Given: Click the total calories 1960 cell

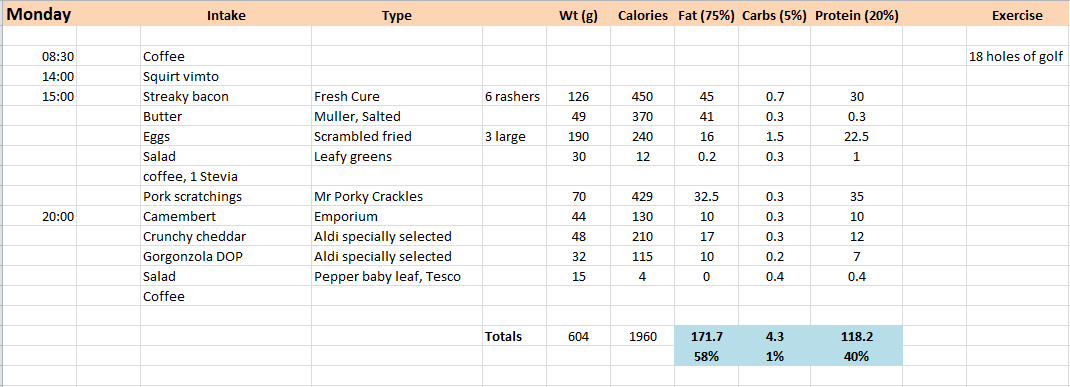Looking at the screenshot, I should (x=642, y=336).
